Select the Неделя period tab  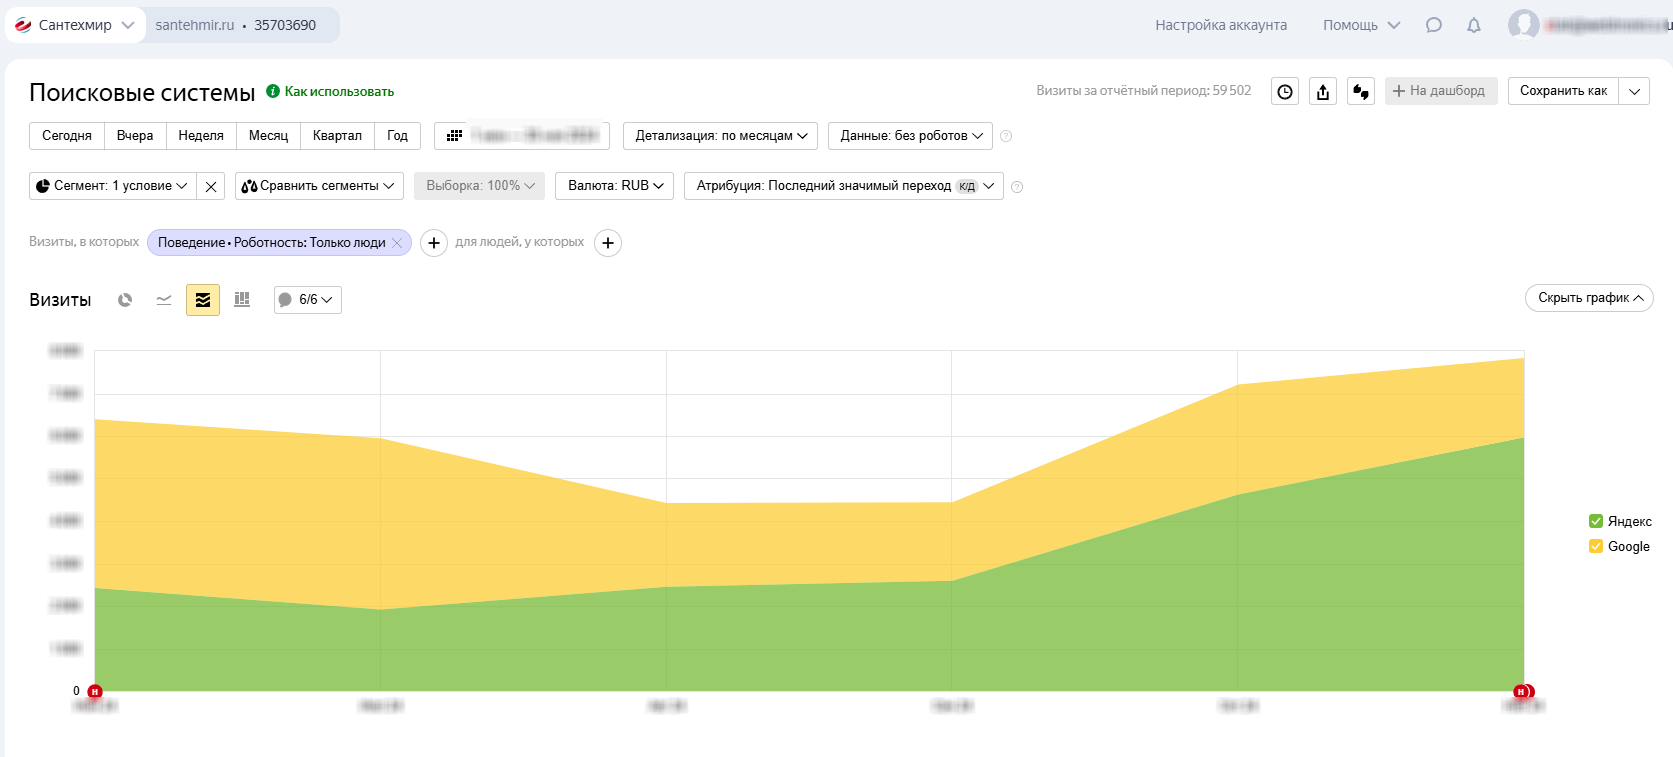click(201, 136)
